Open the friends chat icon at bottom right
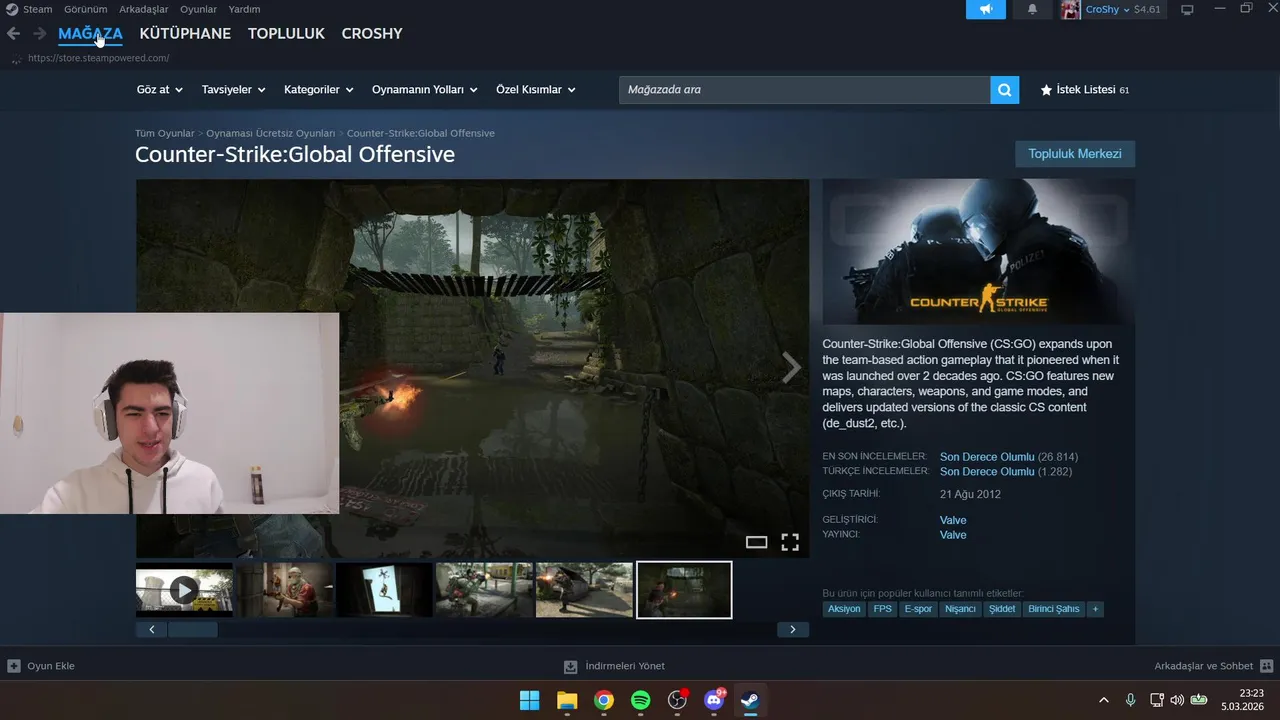 (1266, 666)
